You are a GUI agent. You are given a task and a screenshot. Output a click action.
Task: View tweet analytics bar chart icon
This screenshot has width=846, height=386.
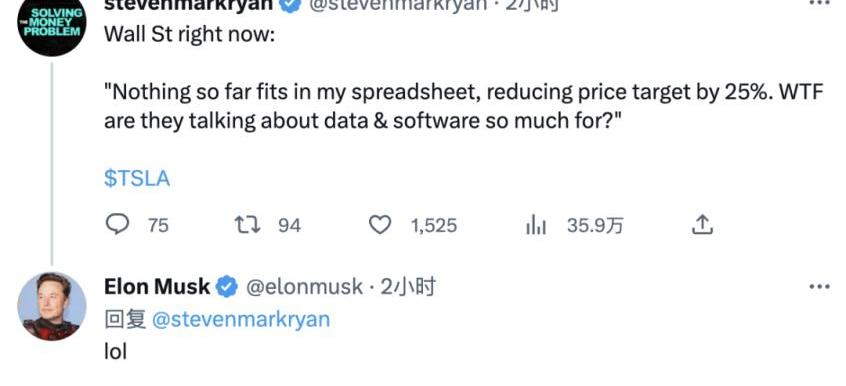(536, 225)
